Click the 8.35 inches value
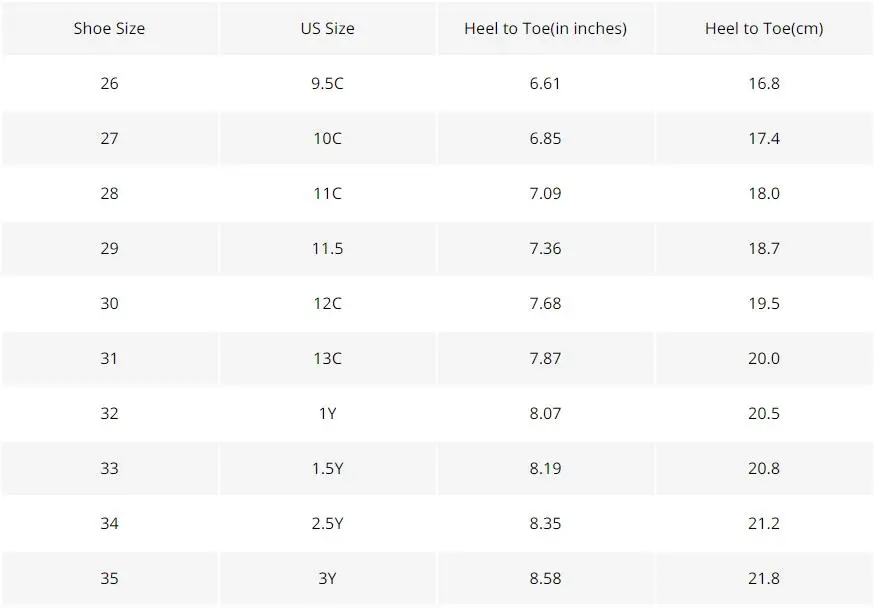874x608 pixels. pos(546,523)
